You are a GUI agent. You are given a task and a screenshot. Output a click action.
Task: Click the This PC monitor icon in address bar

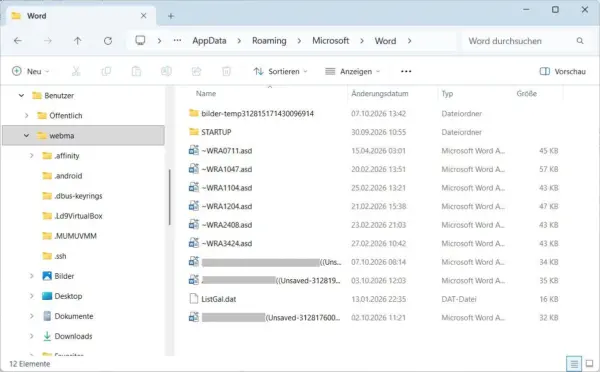140,40
